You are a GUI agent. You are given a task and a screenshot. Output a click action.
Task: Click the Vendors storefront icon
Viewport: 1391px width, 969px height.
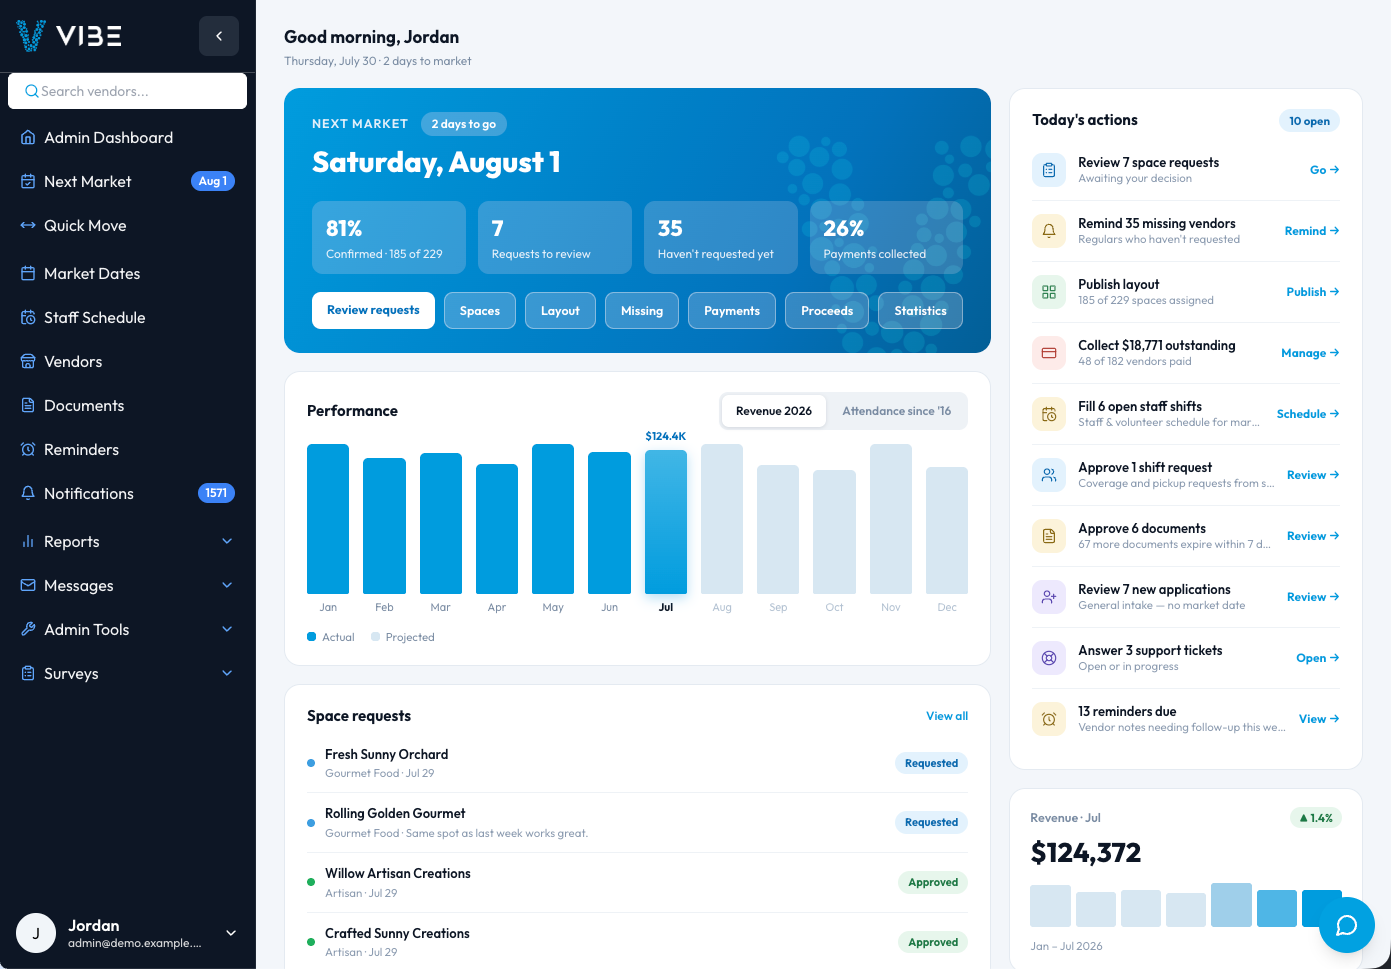(x=28, y=362)
